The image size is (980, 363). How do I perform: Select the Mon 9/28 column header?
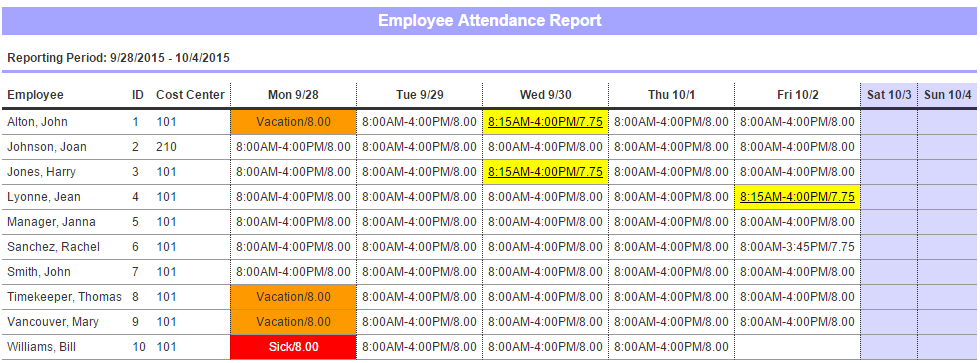tap(294, 95)
